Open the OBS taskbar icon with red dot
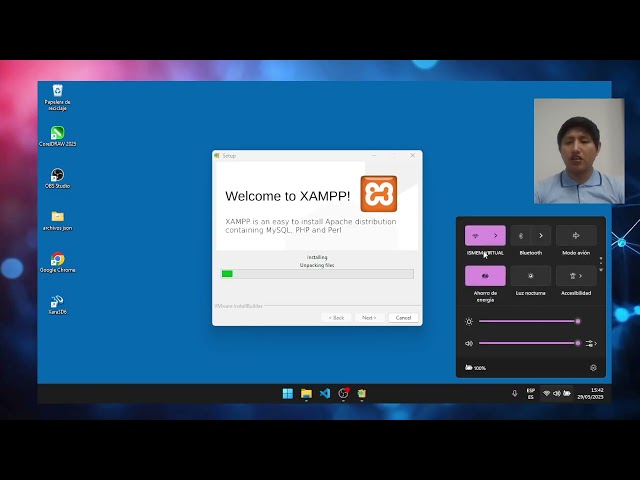The image size is (640, 480). 343,393
